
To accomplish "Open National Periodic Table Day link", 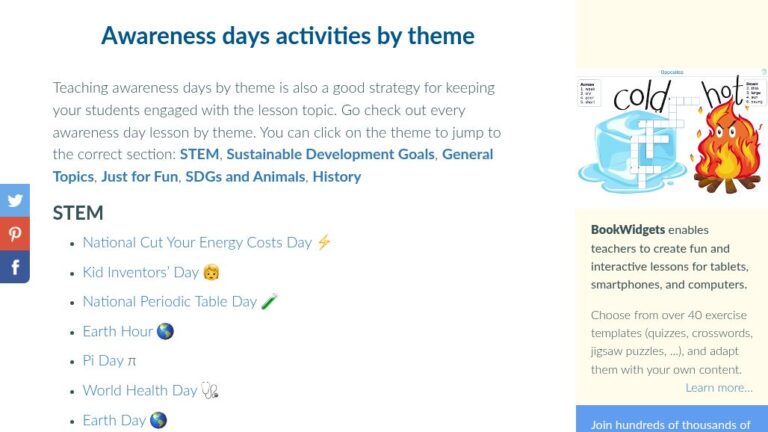I will 170,302.
